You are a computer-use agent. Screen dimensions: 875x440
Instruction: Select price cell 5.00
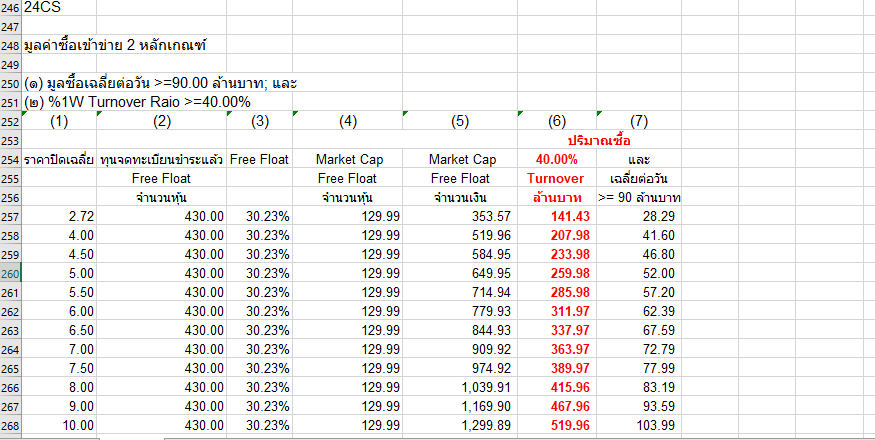(x=59, y=274)
